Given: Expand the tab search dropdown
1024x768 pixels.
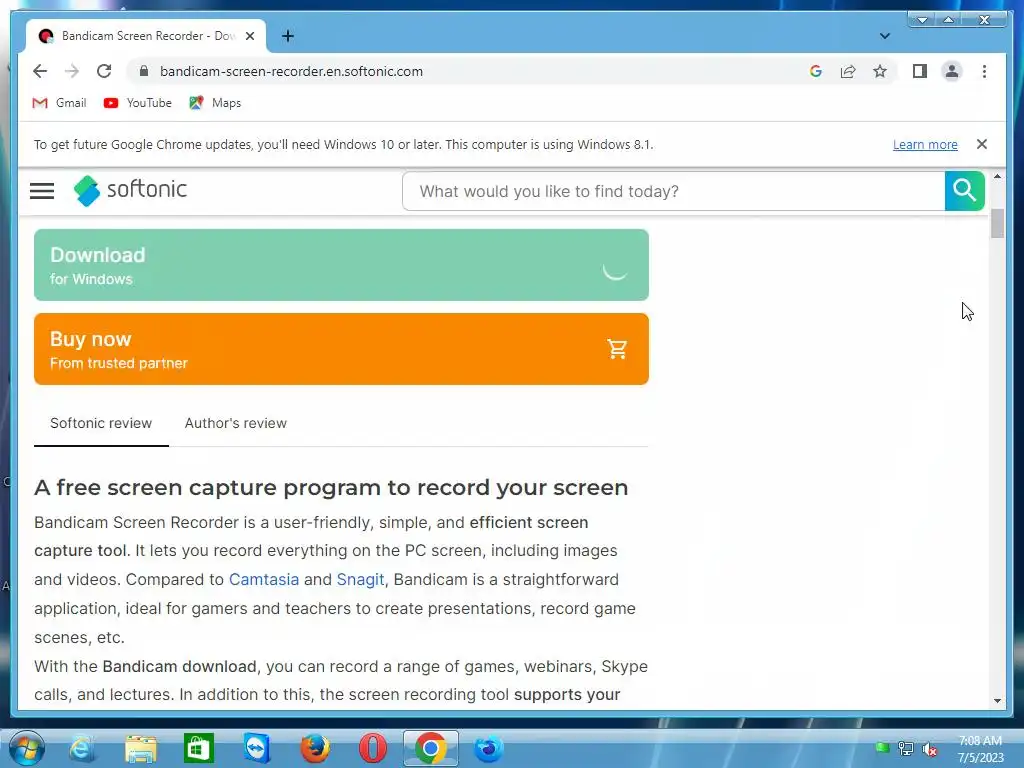Looking at the screenshot, I should point(884,36).
